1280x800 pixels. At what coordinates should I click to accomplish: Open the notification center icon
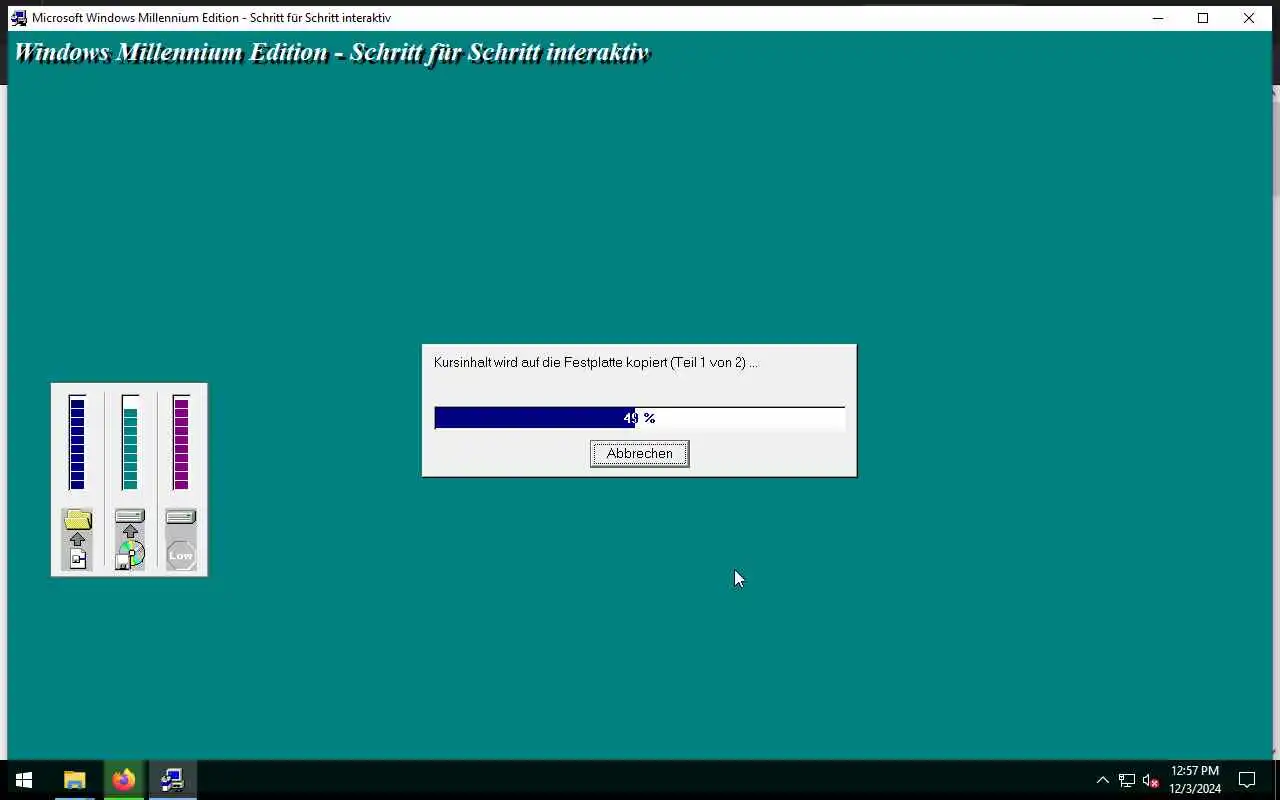point(1247,780)
